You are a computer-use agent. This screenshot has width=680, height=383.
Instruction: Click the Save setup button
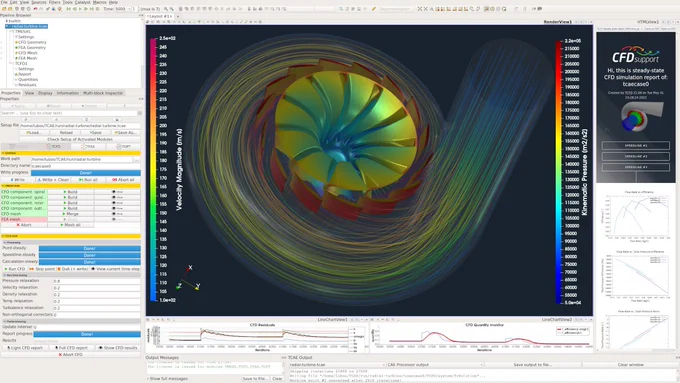[95, 132]
